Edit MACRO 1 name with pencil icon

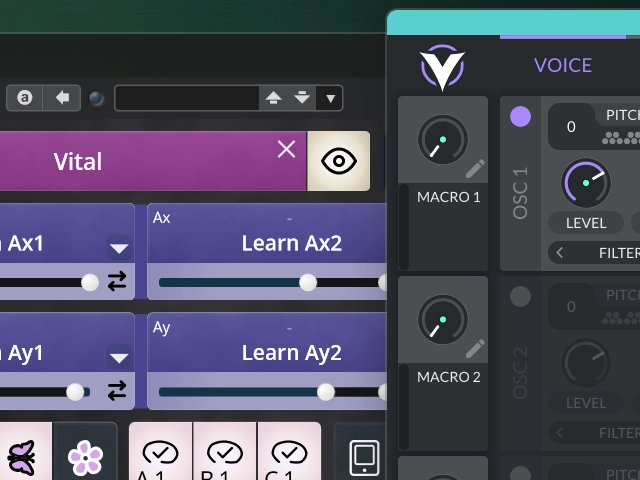click(x=475, y=169)
